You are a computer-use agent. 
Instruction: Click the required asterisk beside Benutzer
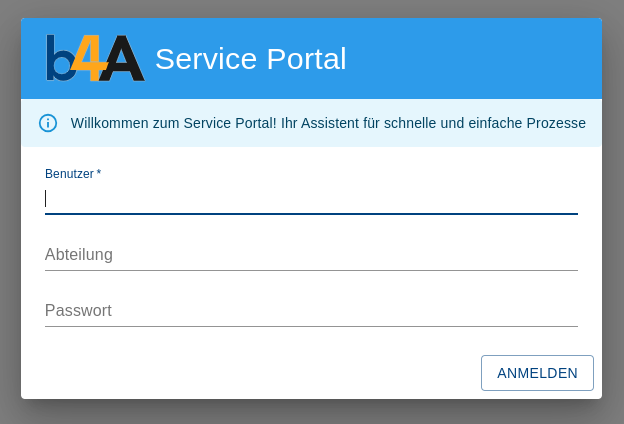99,173
